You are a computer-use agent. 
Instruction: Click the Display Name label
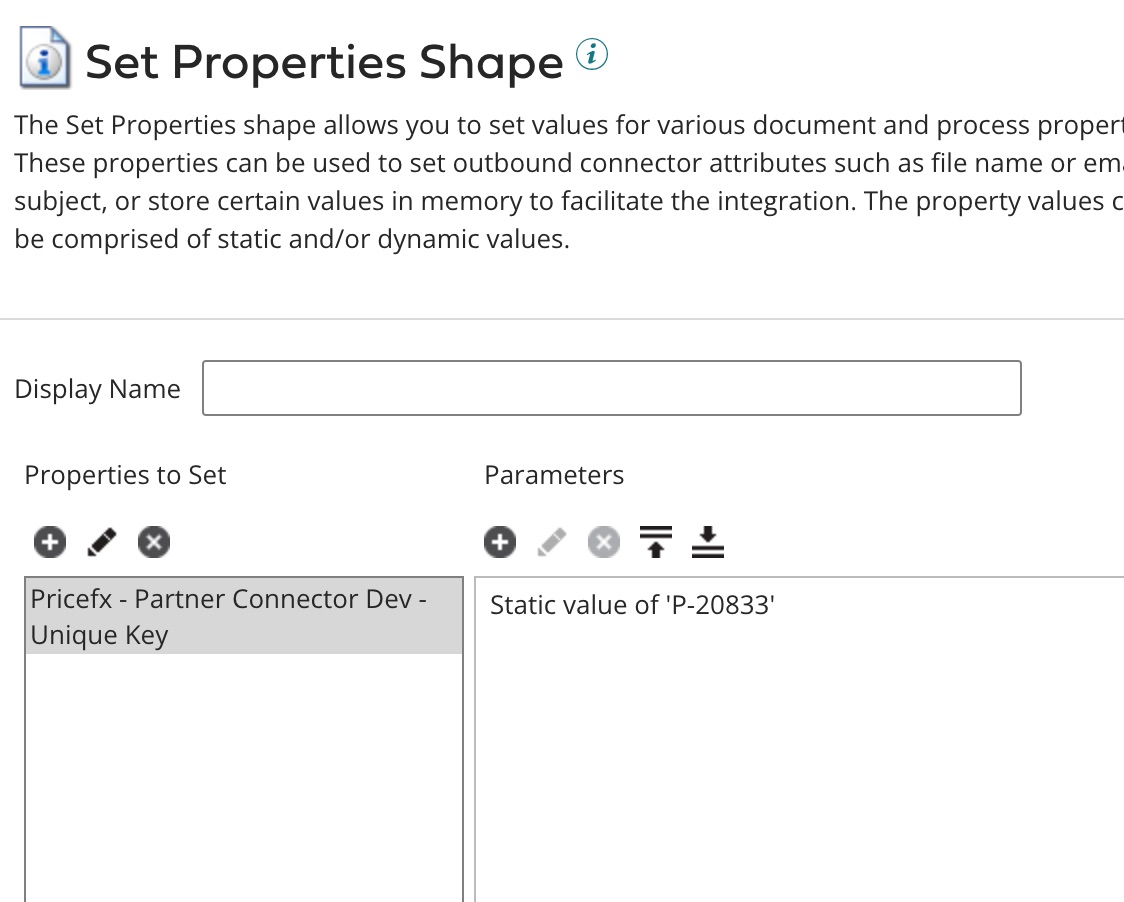97,389
